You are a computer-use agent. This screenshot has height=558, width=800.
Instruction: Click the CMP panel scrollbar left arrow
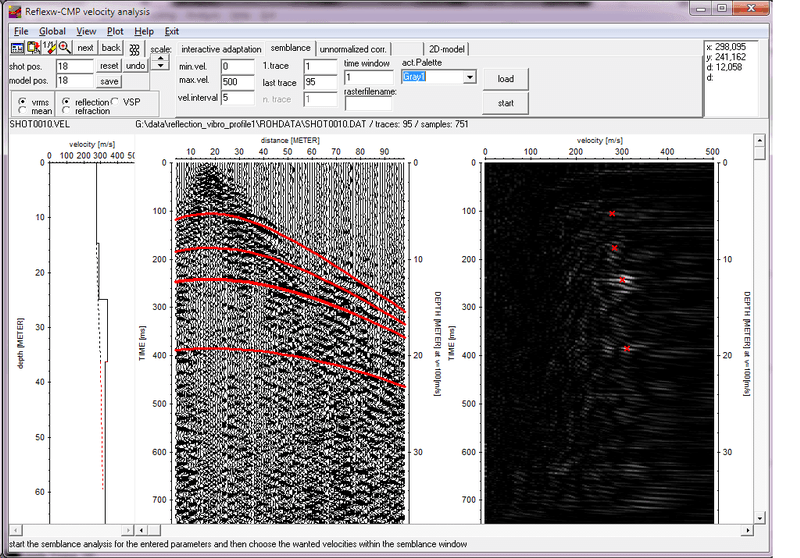point(142,530)
